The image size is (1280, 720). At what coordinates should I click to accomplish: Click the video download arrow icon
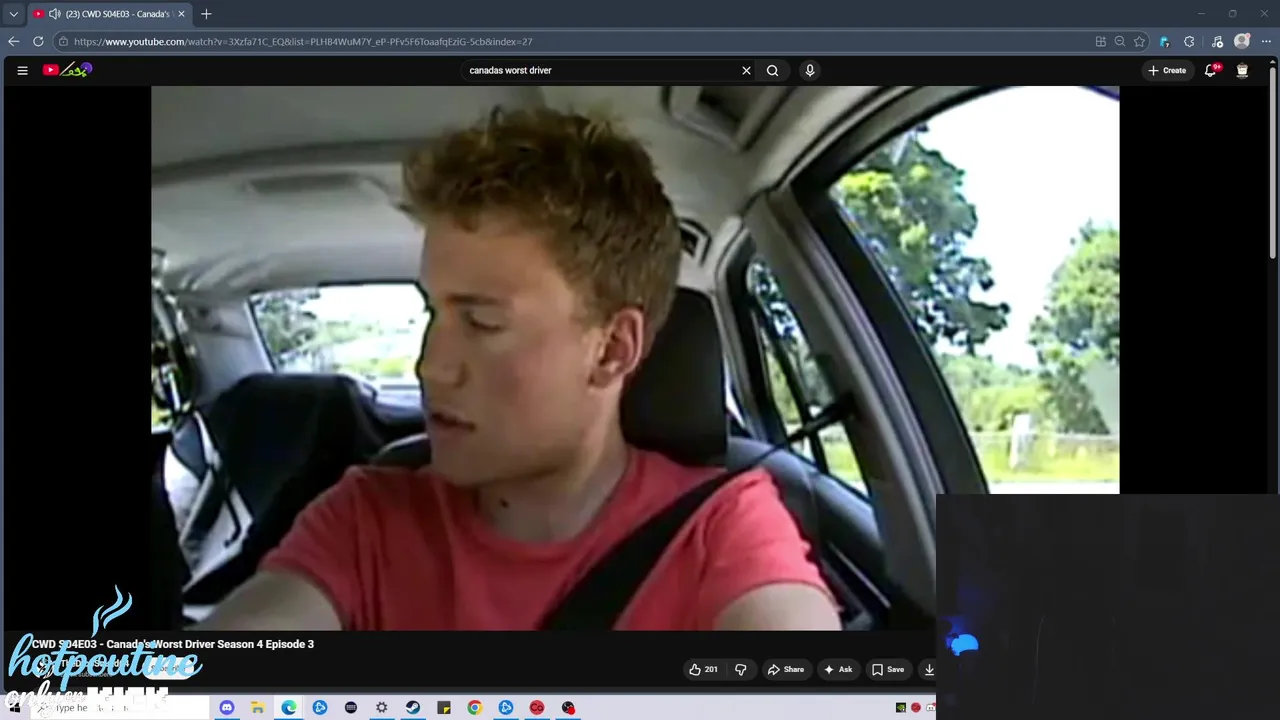click(x=928, y=669)
